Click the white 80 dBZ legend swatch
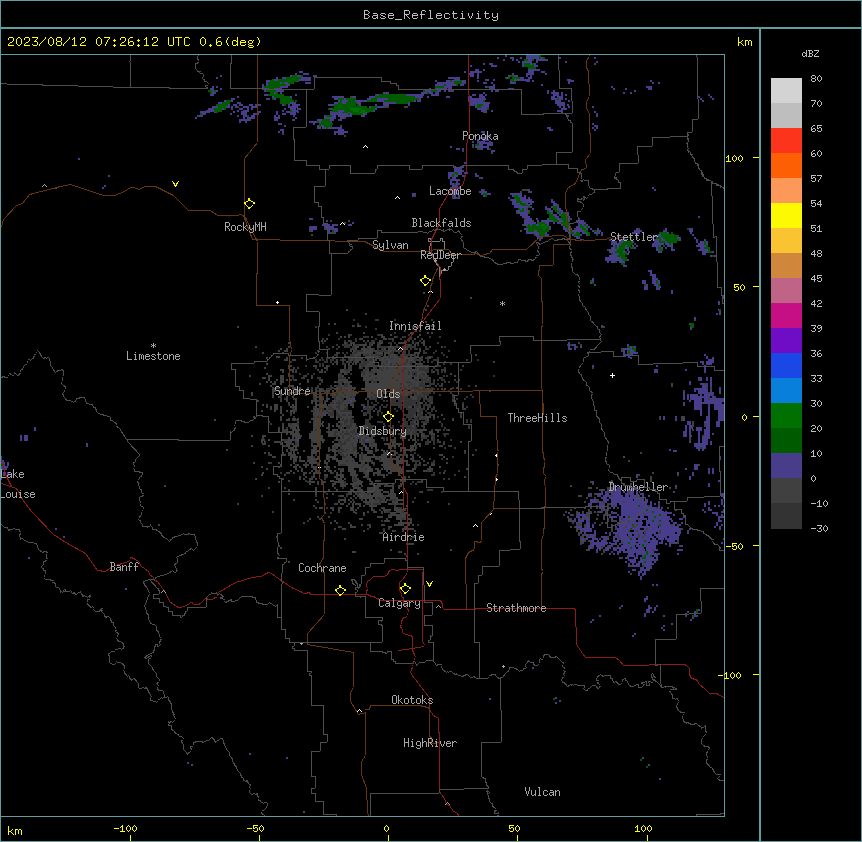The height and width of the screenshot is (842, 862). pyautogui.click(x=786, y=90)
